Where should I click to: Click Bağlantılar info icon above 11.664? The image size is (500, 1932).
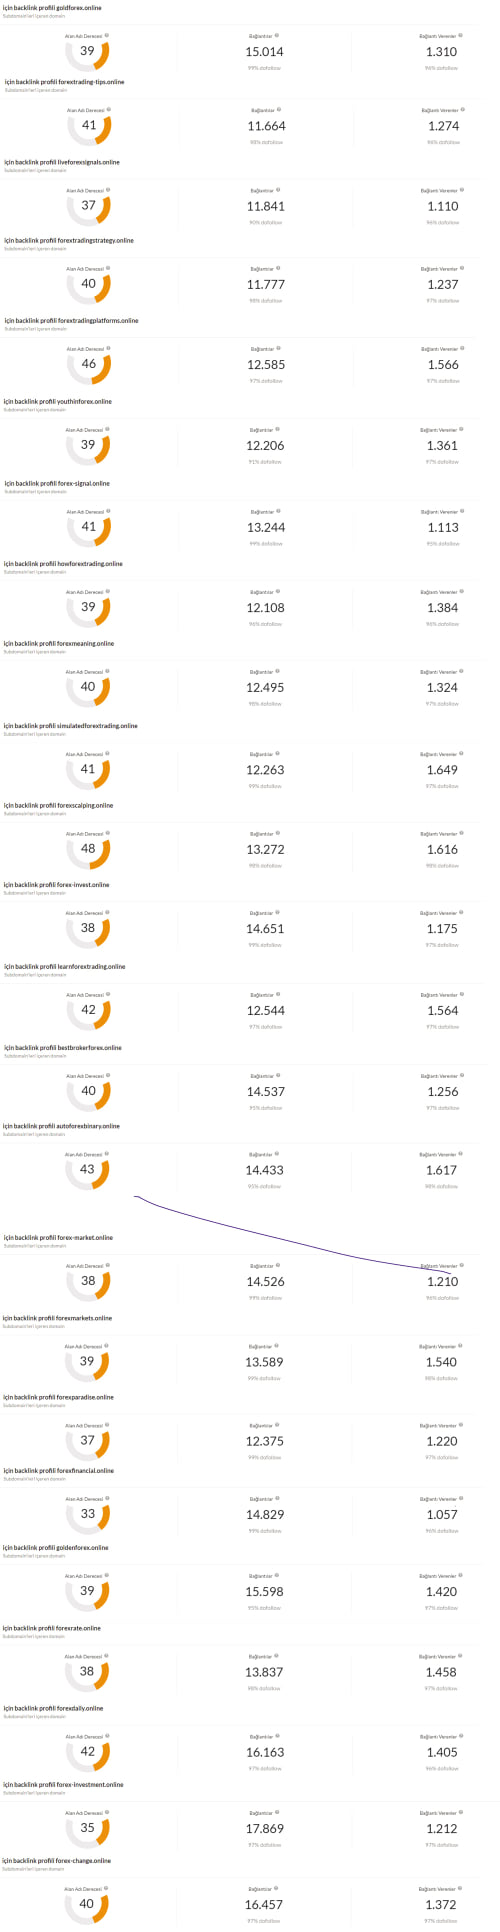click(x=279, y=110)
